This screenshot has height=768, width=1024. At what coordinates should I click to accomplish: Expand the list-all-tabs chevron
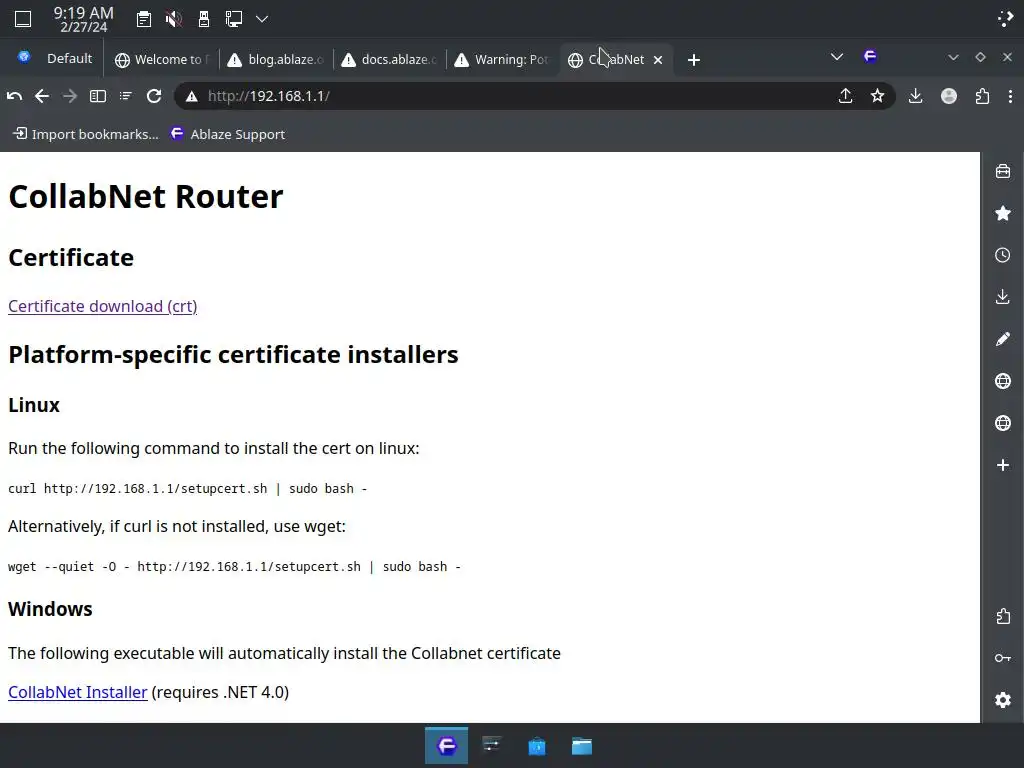pos(837,57)
